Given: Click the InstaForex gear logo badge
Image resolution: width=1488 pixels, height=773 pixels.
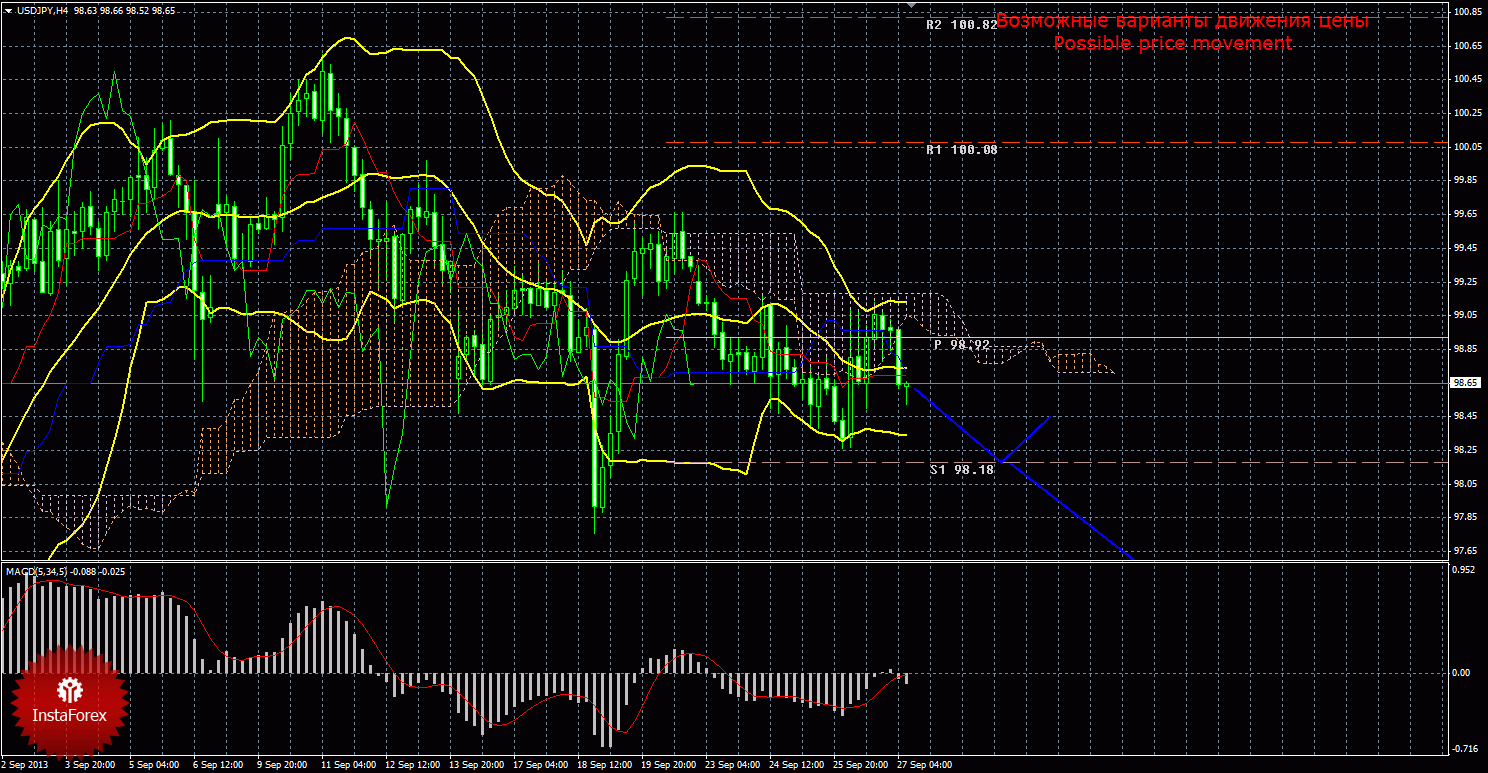Looking at the screenshot, I should click(70, 700).
